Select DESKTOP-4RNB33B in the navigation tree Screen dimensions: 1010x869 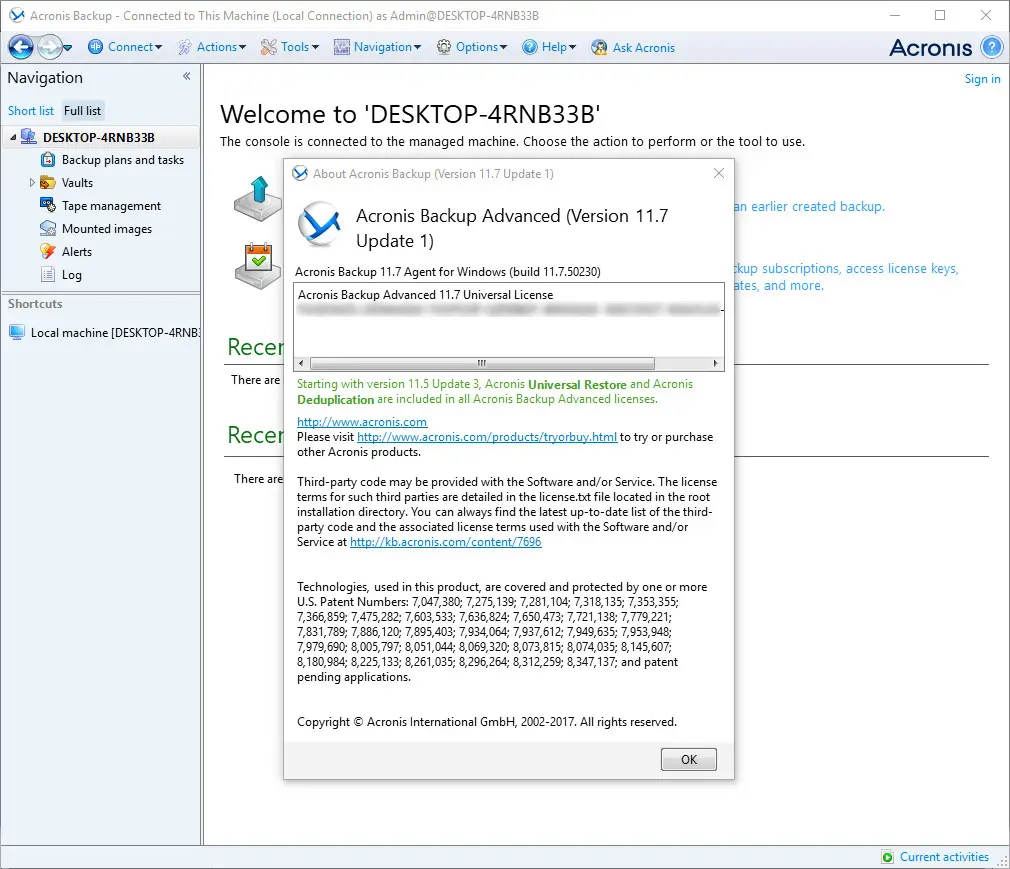tap(99, 137)
